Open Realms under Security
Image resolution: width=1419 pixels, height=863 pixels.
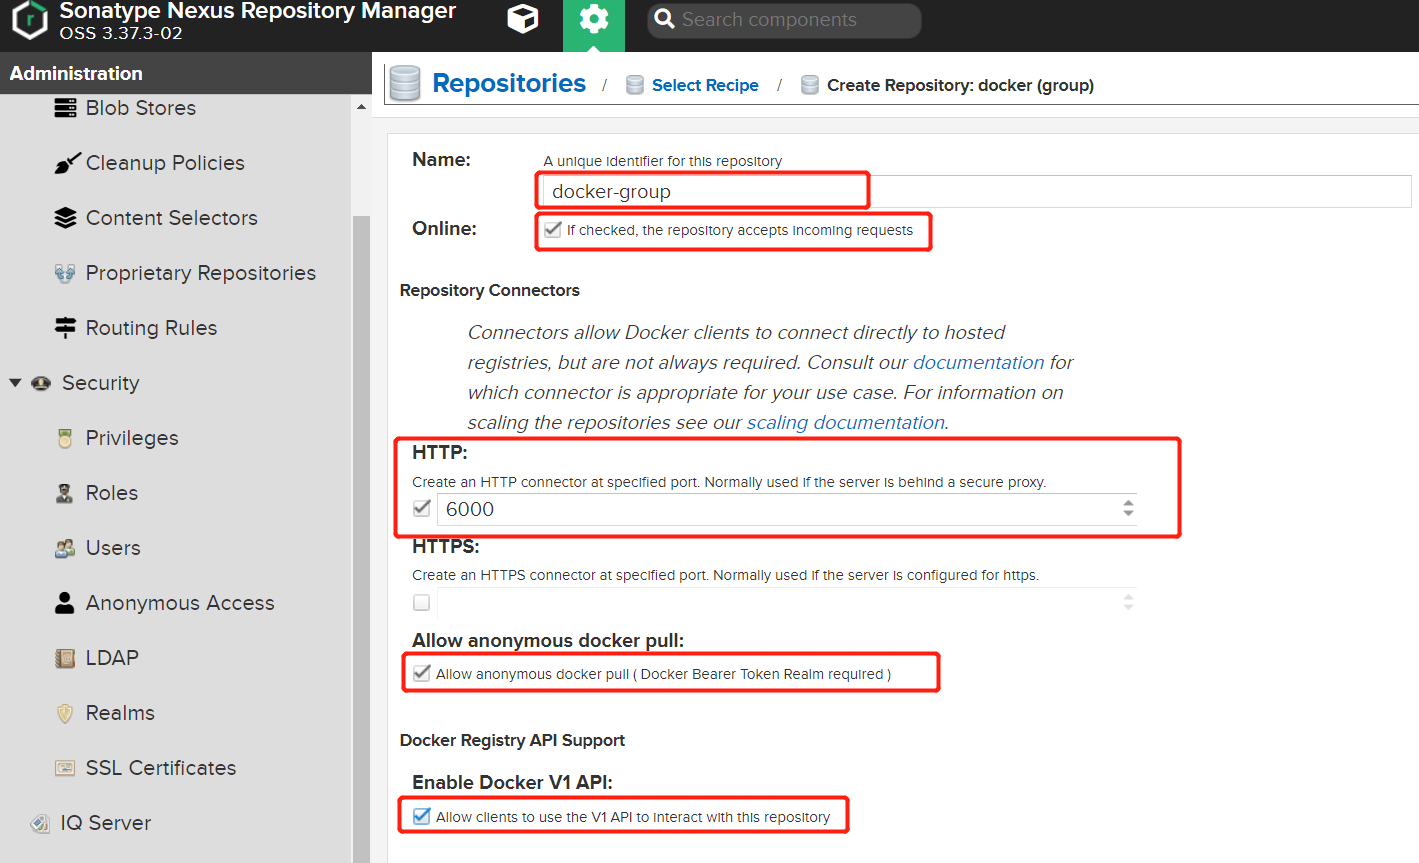click(x=120, y=713)
